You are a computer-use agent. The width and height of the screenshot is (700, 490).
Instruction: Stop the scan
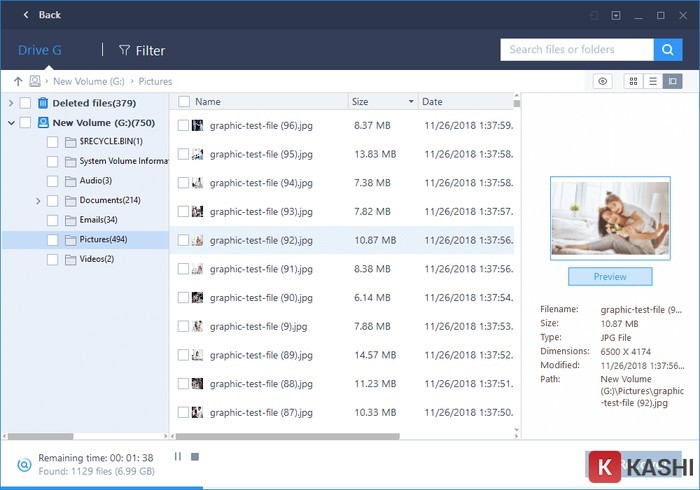pos(195,457)
